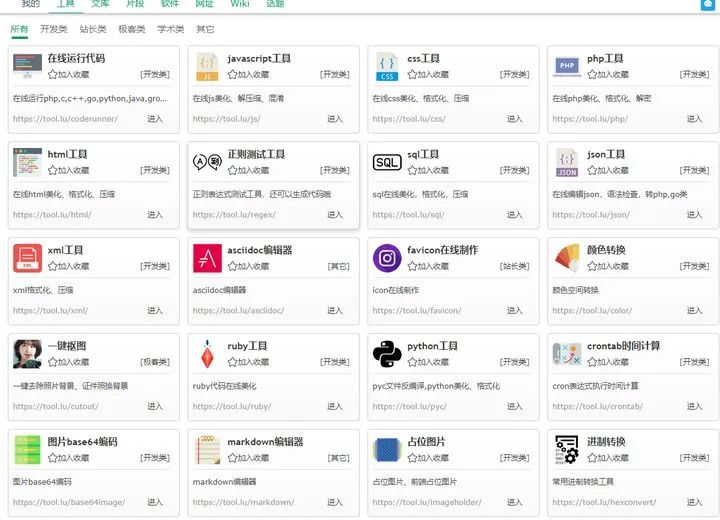This screenshot has height=520, width=720.
Task: Toggle 加入收藏 star for 颜色转换
Action: pyautogui.click(x=592, y=266)
